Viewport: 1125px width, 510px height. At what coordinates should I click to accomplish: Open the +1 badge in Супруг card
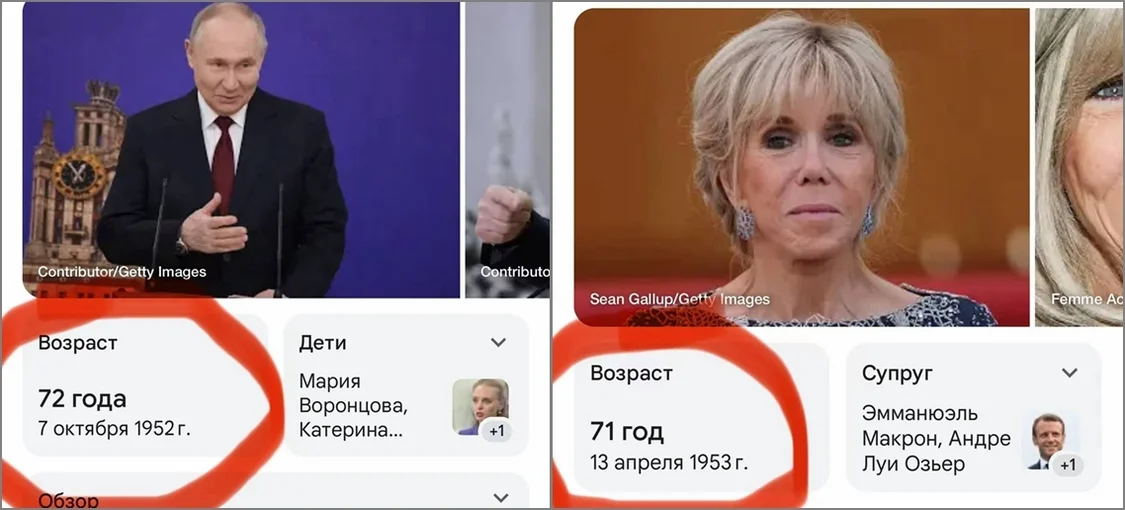[x=1068, y=465]
